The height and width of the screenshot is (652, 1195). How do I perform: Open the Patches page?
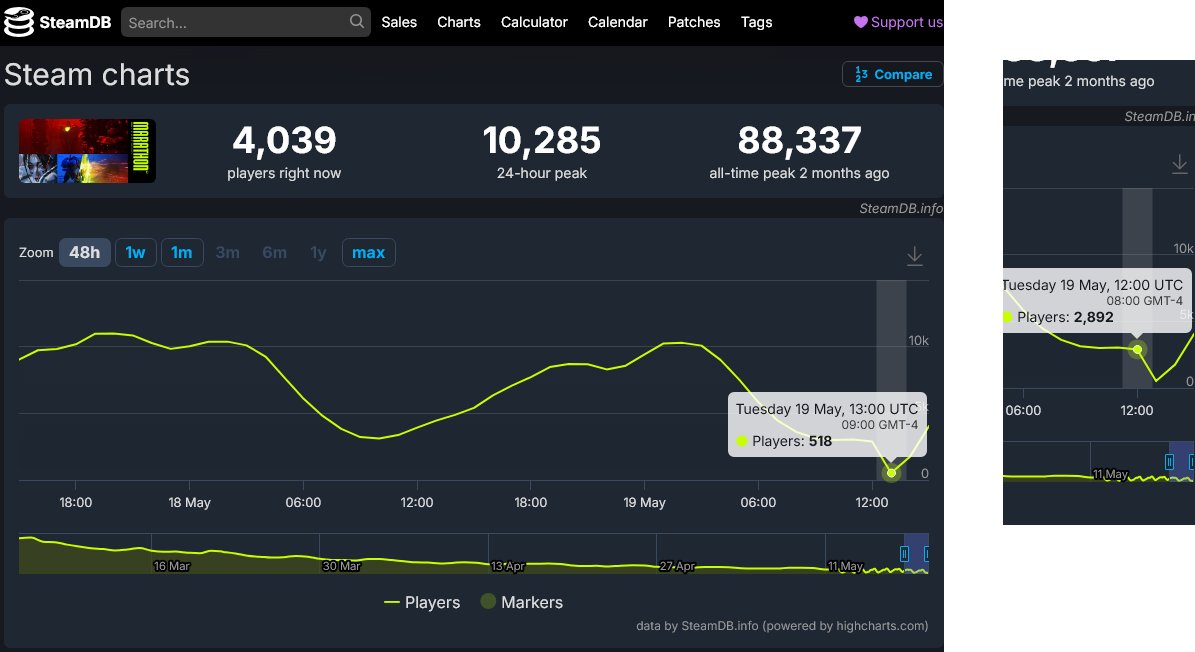coord(694,22)
